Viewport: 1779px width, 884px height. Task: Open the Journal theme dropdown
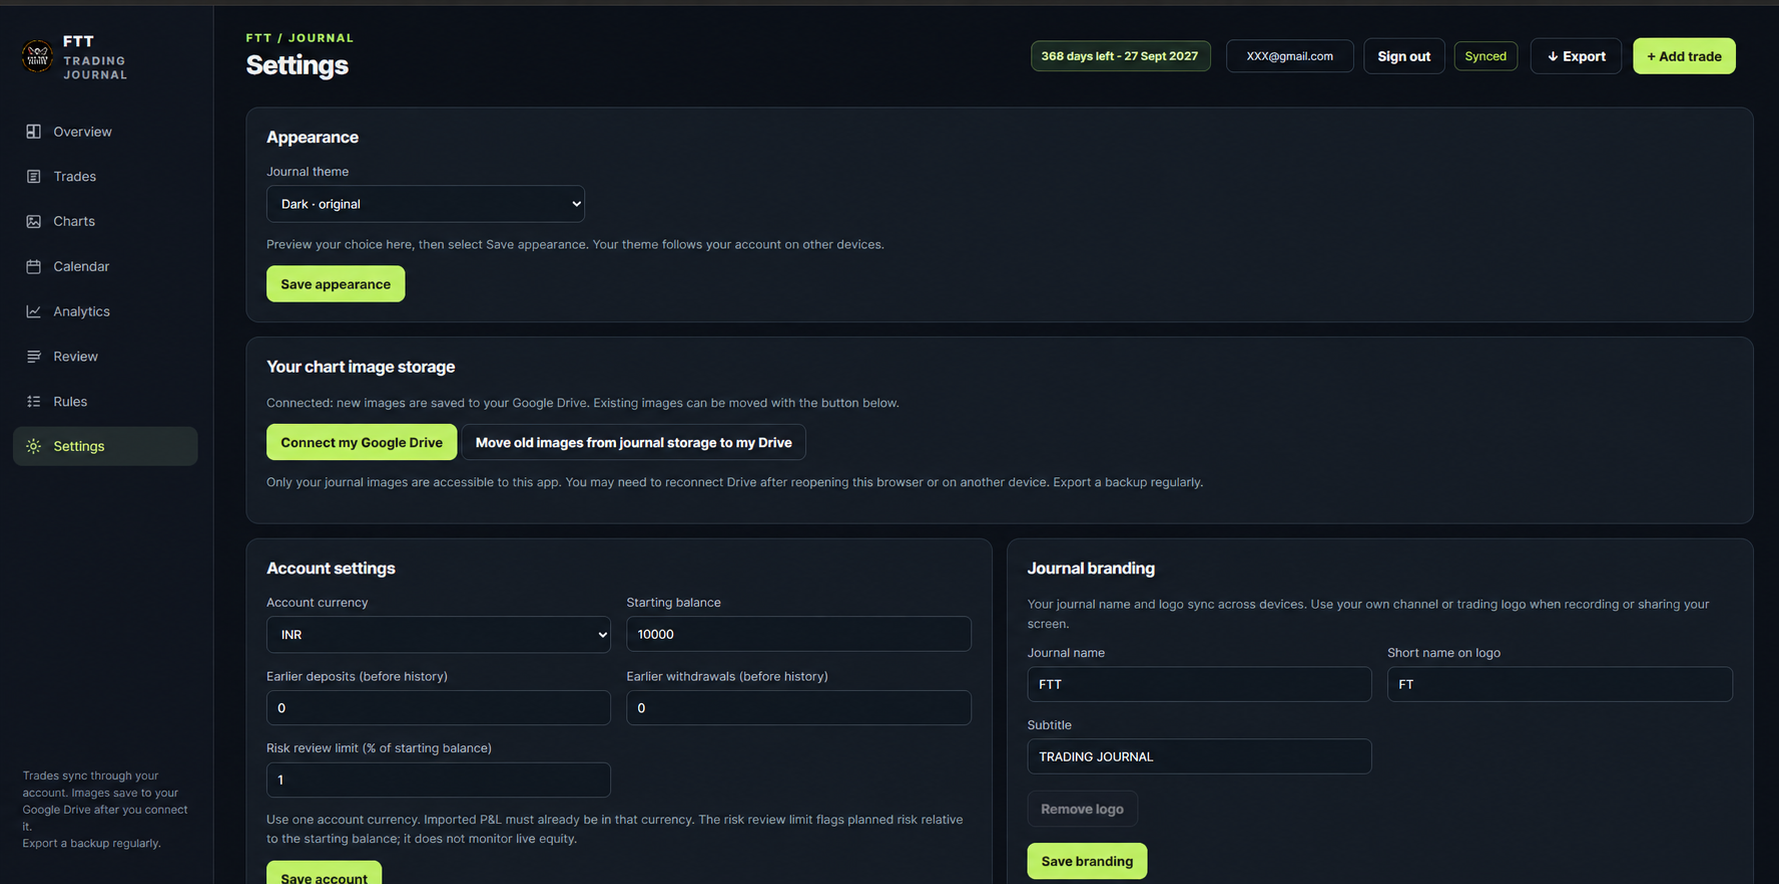click(425, 204)
